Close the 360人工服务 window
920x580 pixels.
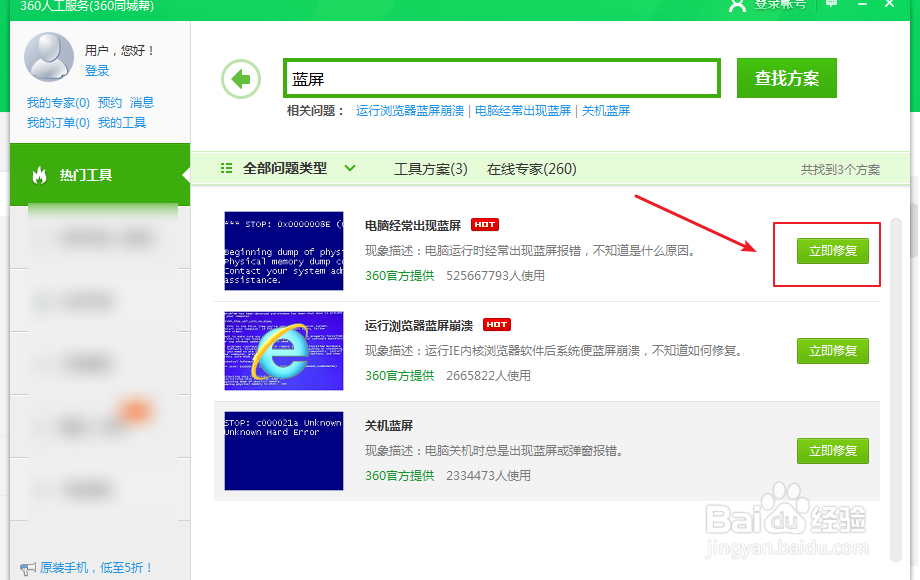point(889,4)
